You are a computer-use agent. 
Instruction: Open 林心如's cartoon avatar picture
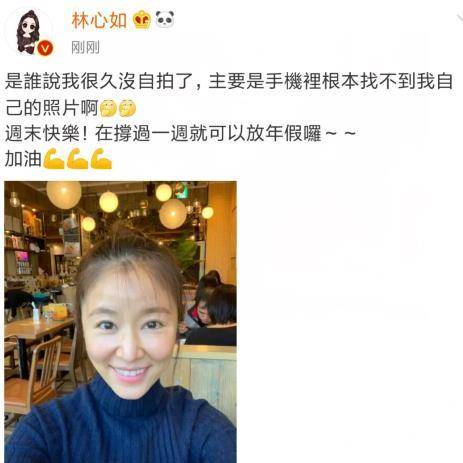point(29,32)
